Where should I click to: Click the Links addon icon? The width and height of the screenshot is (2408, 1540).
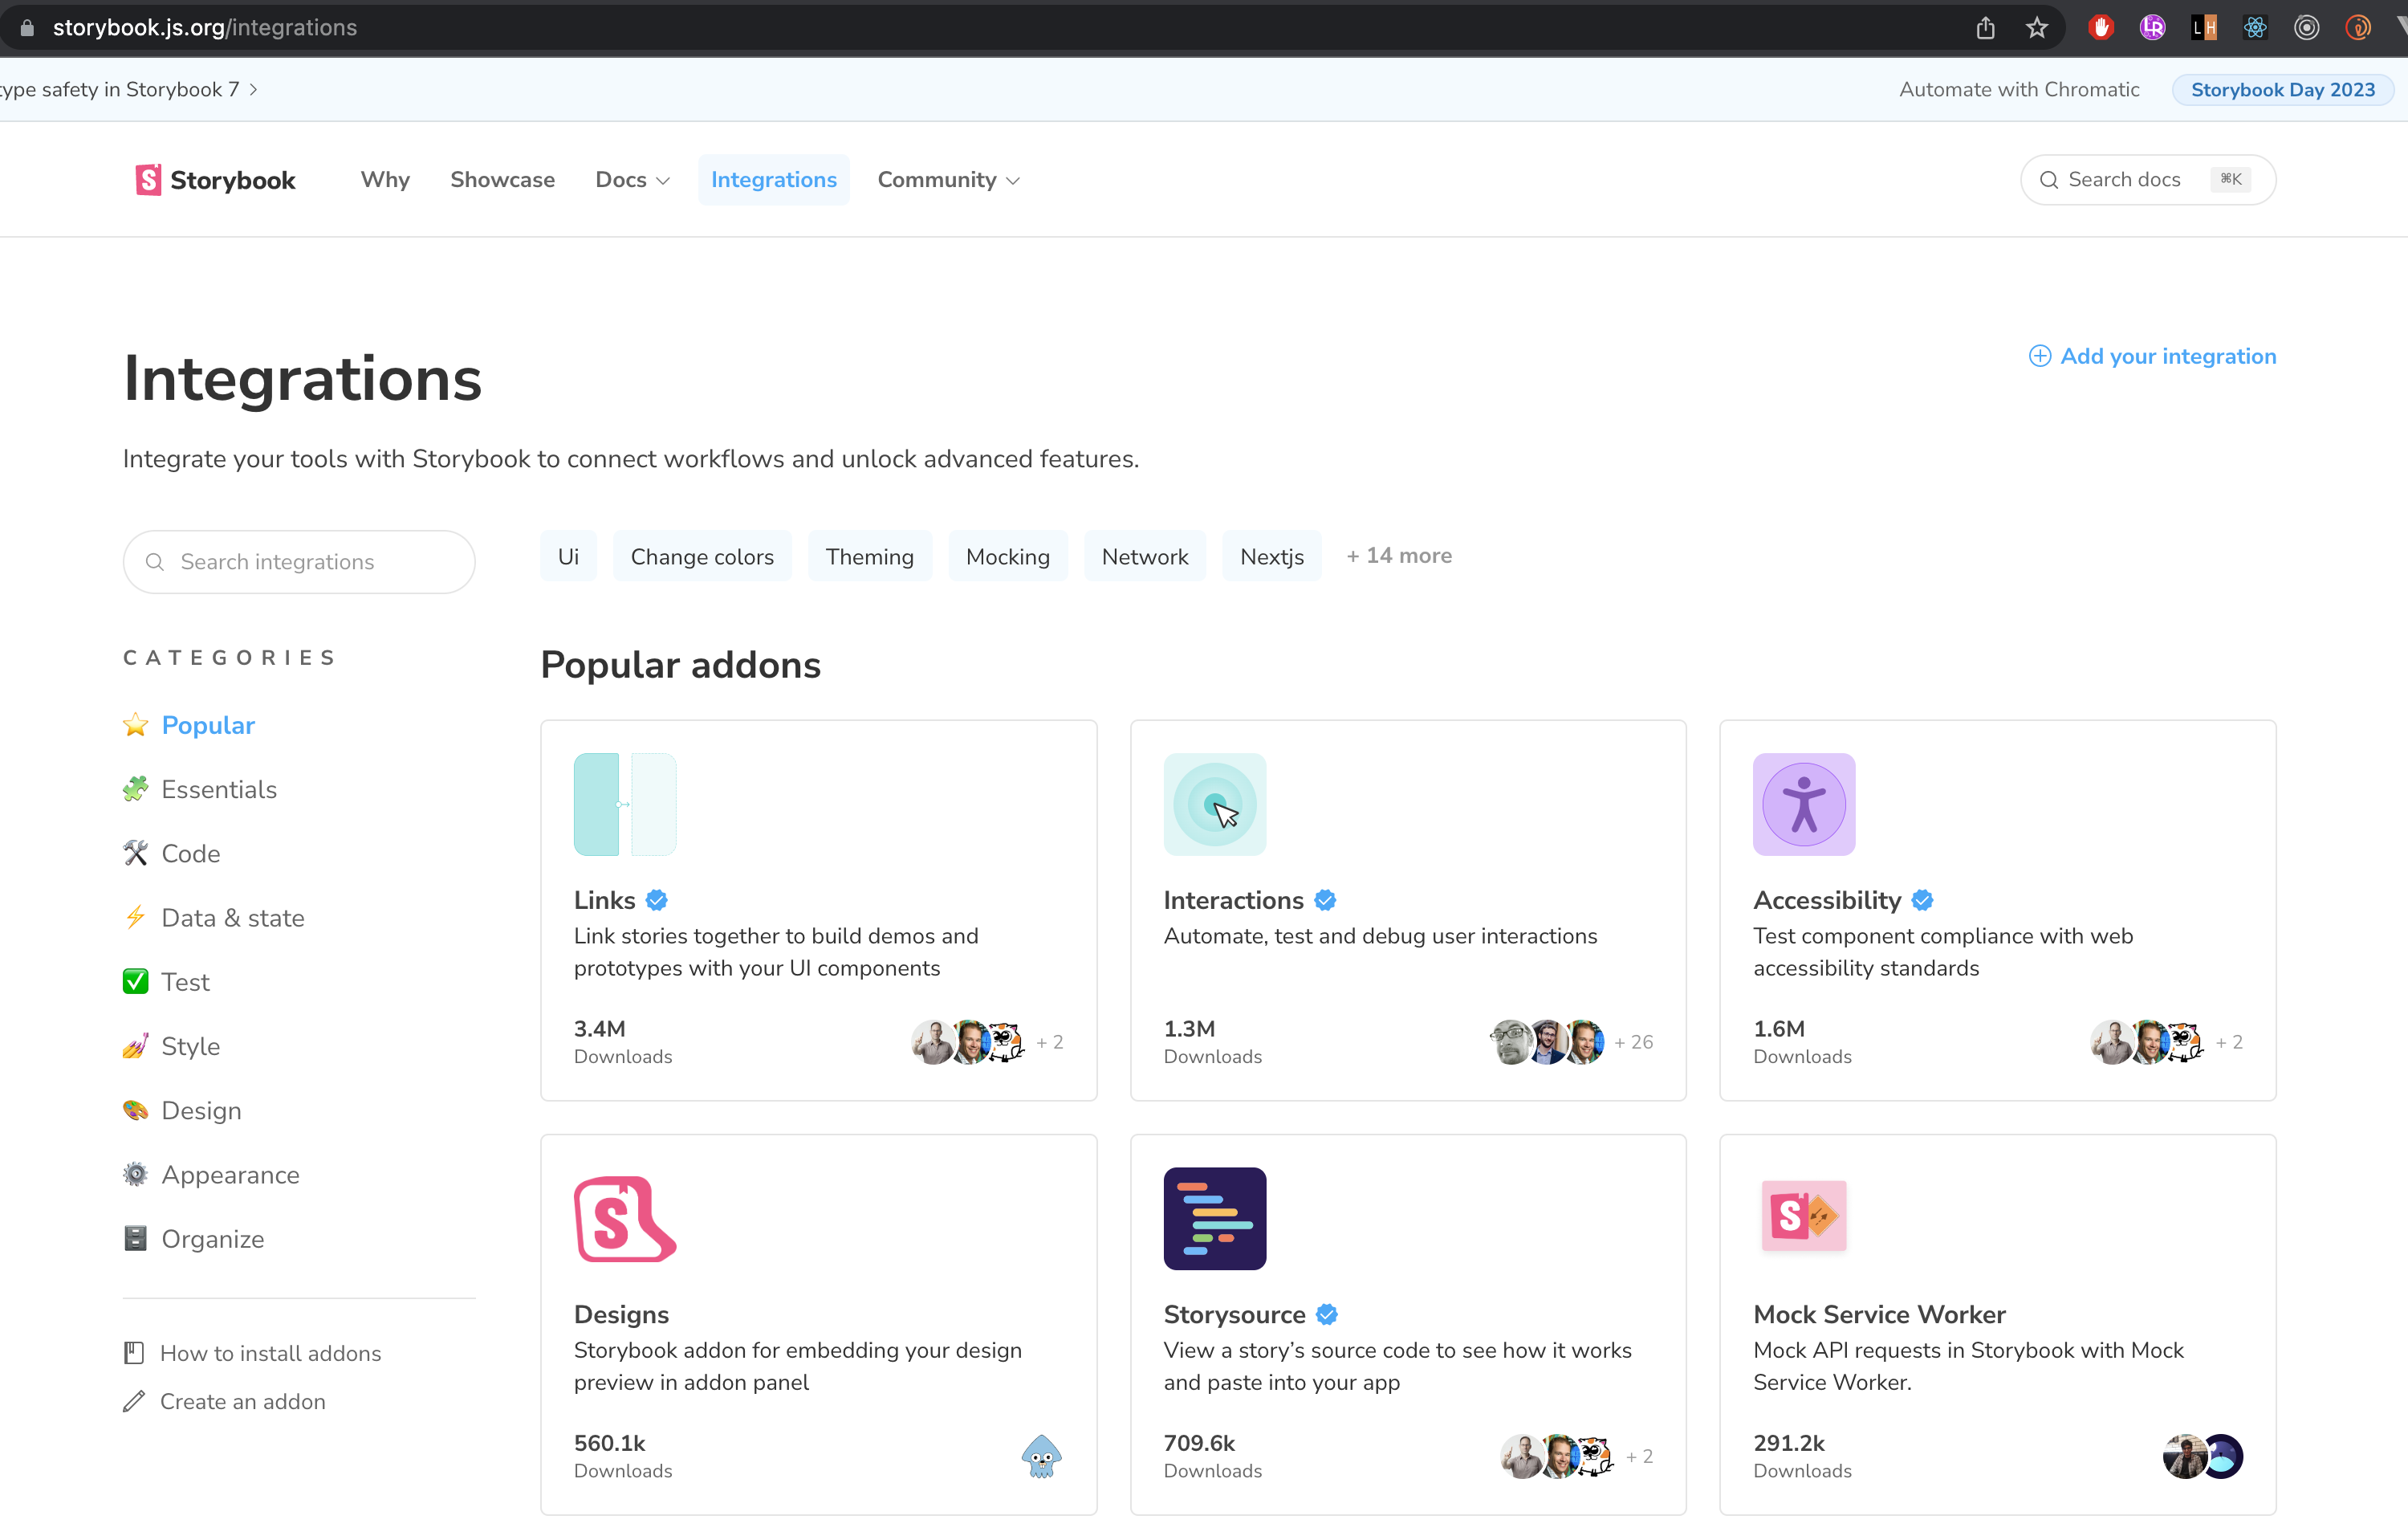624,804
